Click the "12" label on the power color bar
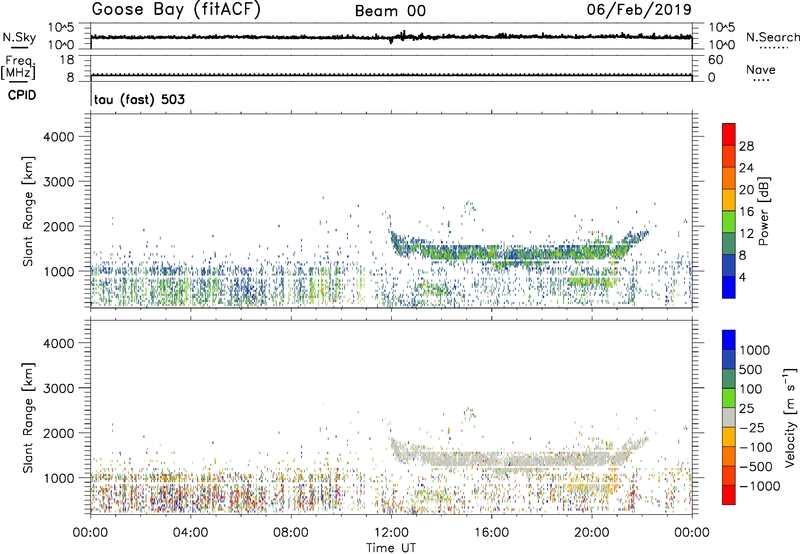 coord(746,234)
